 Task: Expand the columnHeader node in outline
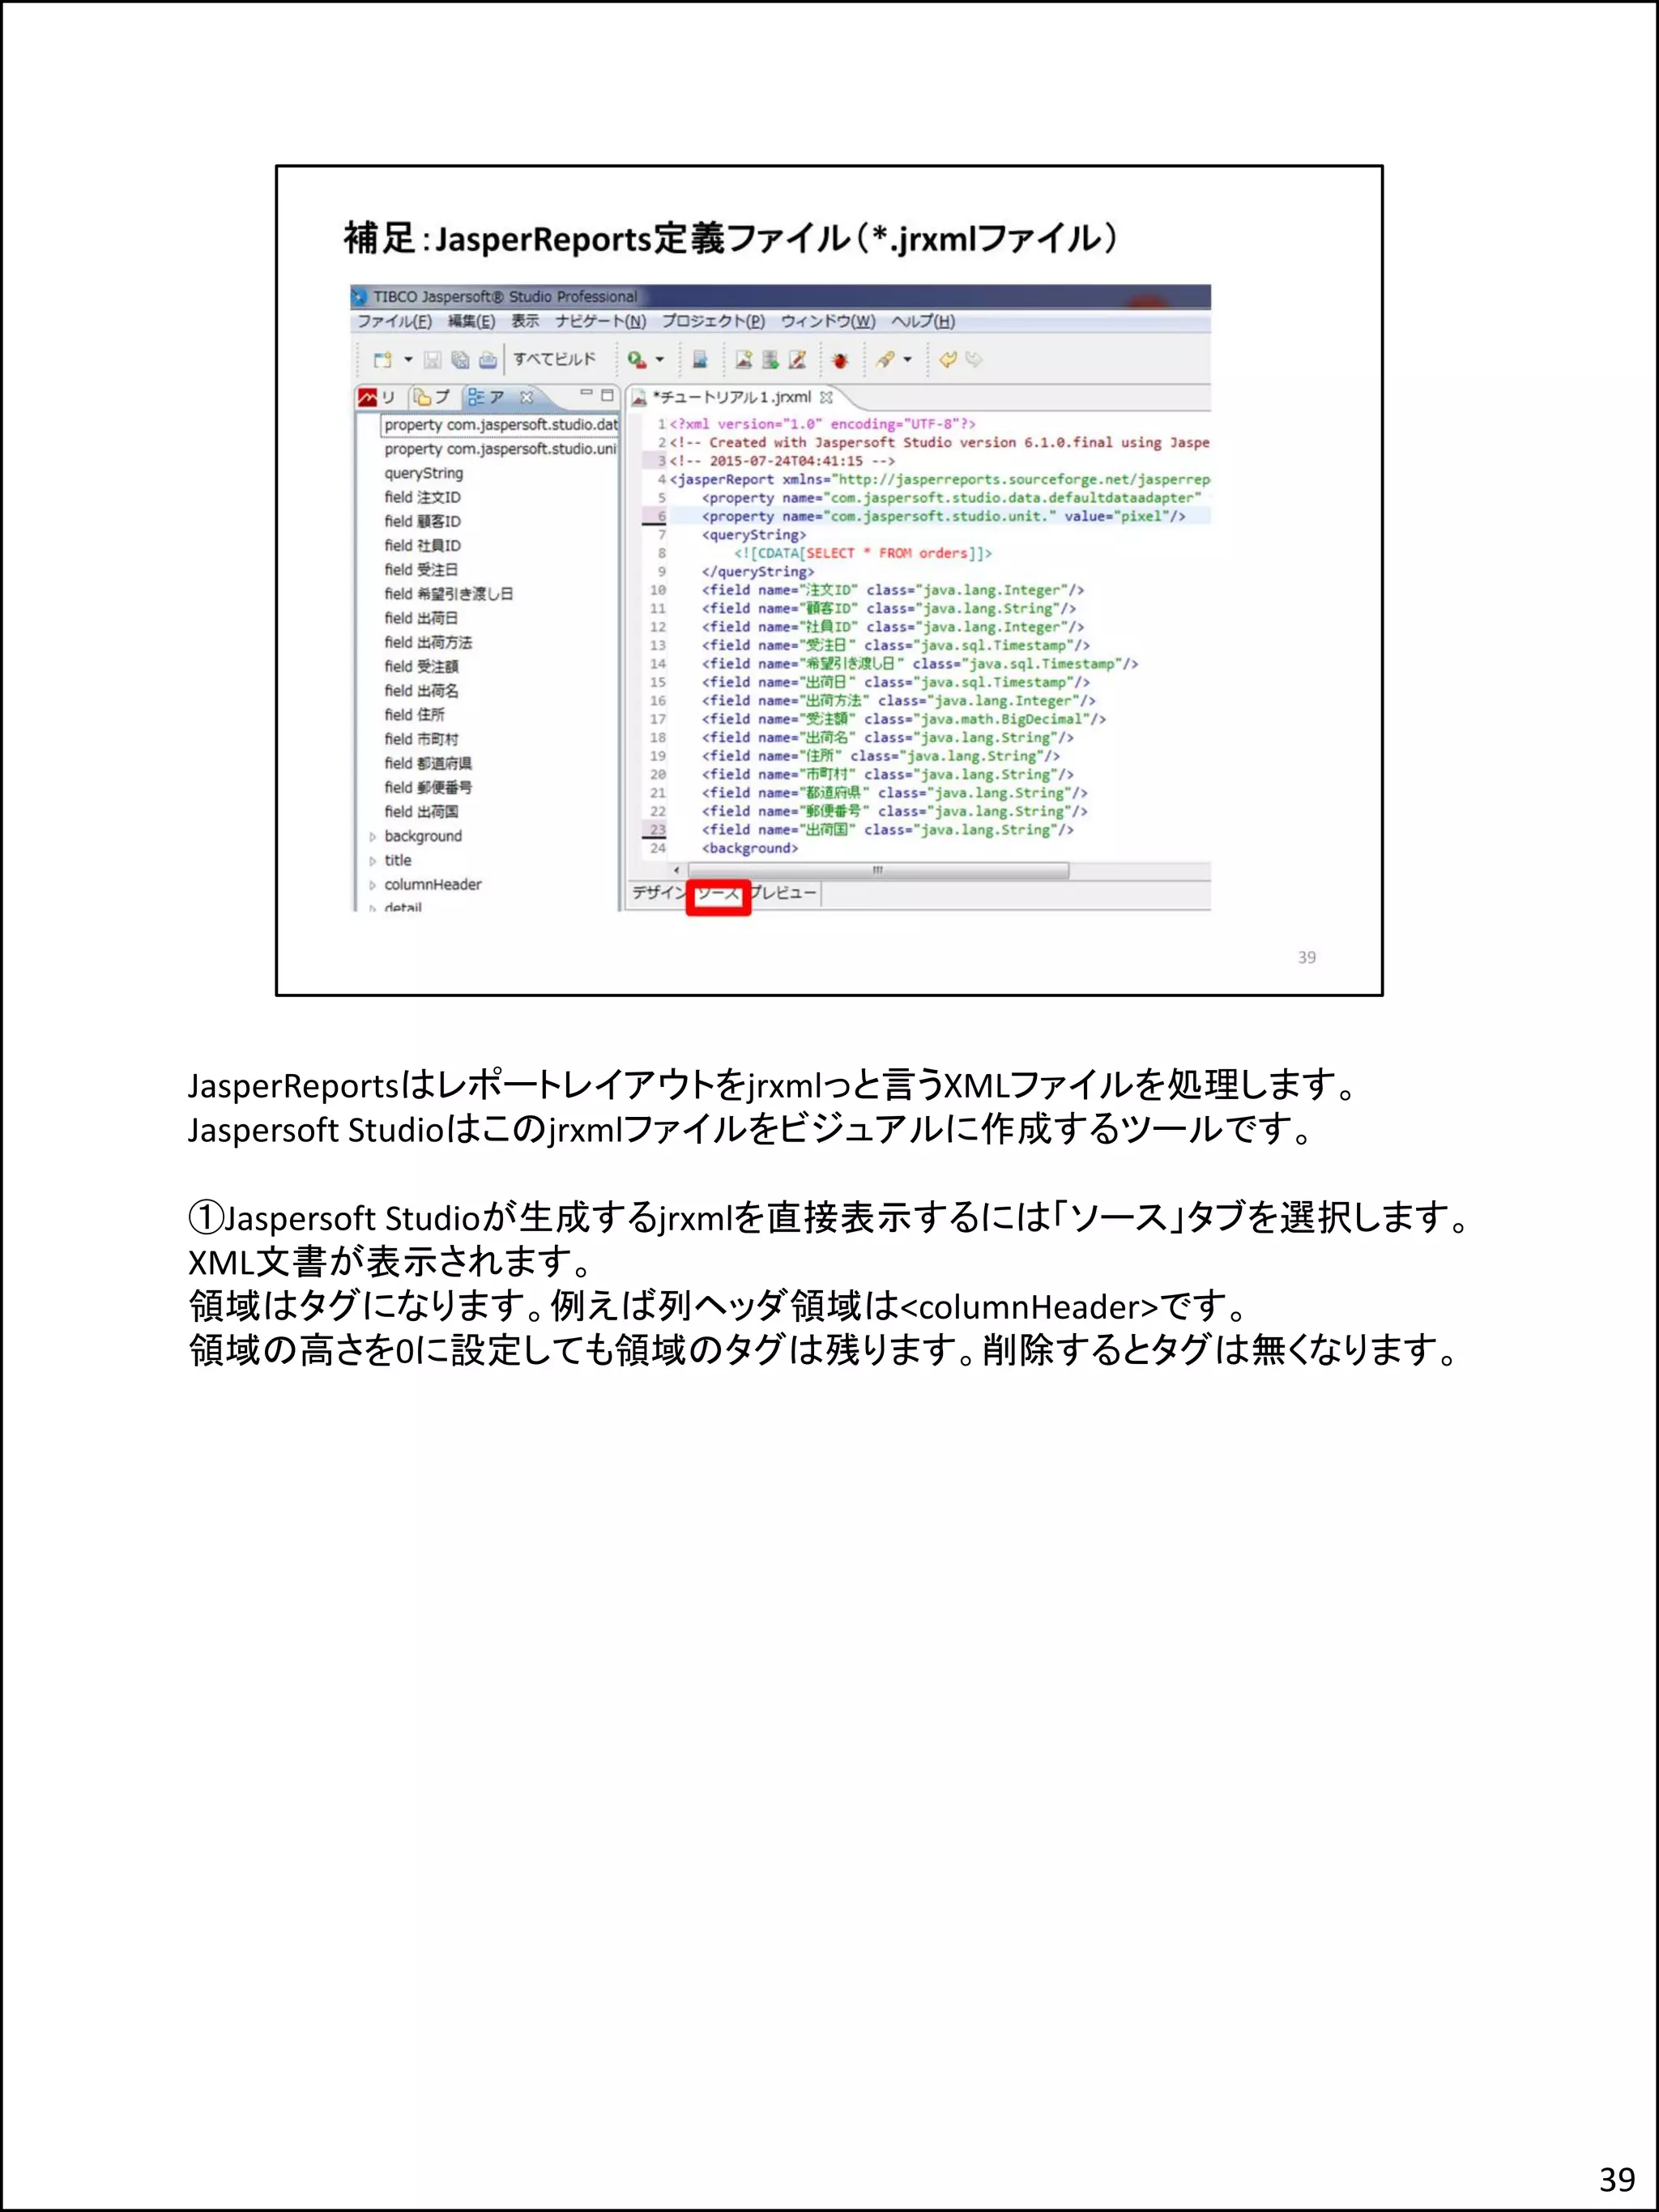pos(372,885)
